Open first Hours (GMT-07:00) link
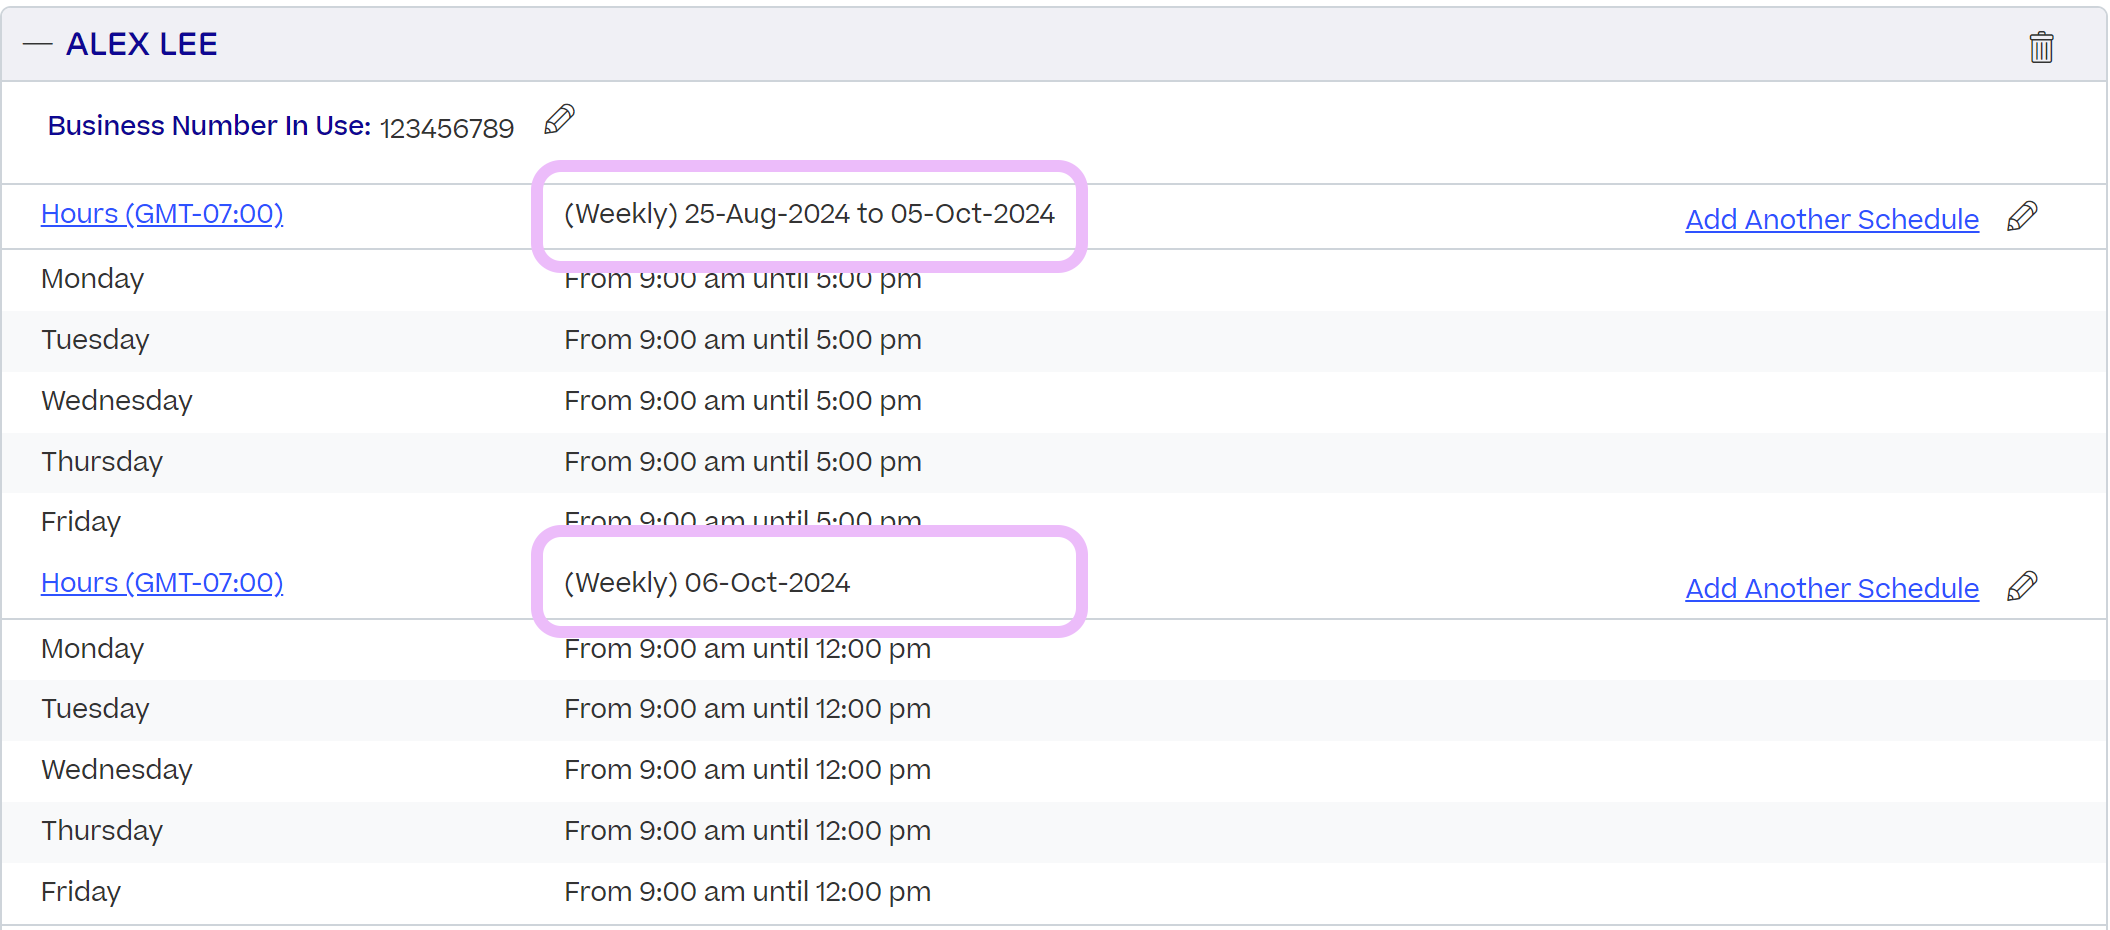This screenshot has height=930, width=2110. click(162, 214)
